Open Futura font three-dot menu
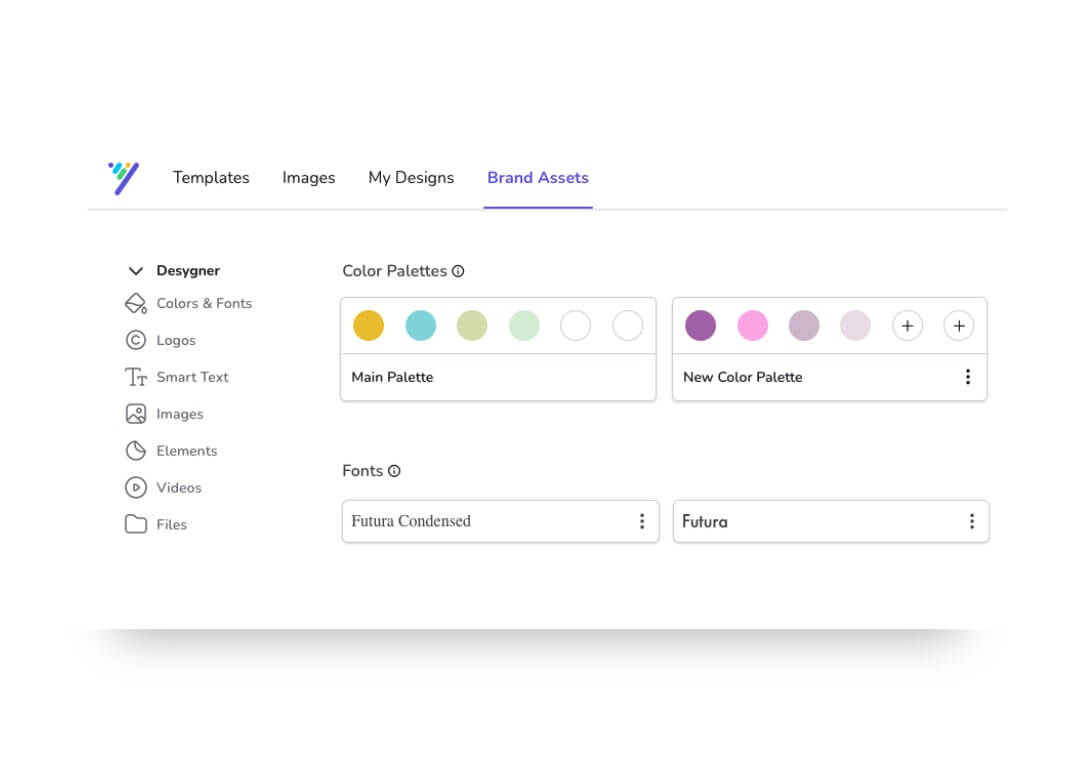This screenshot has width=1073, height=779. 971,521
